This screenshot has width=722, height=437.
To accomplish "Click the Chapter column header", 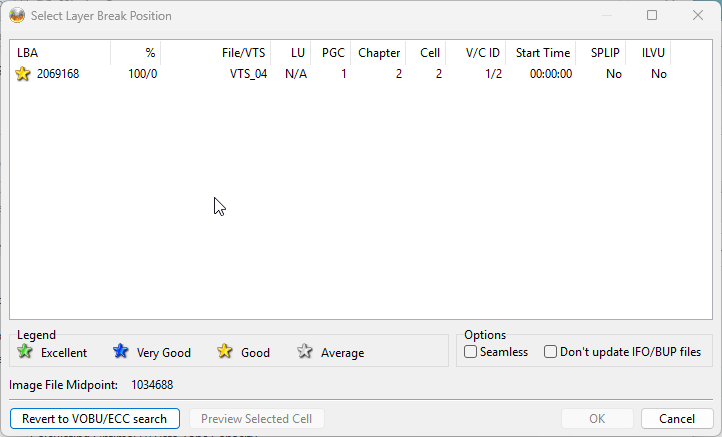I will pyautogui.click(x=378, y=53).
